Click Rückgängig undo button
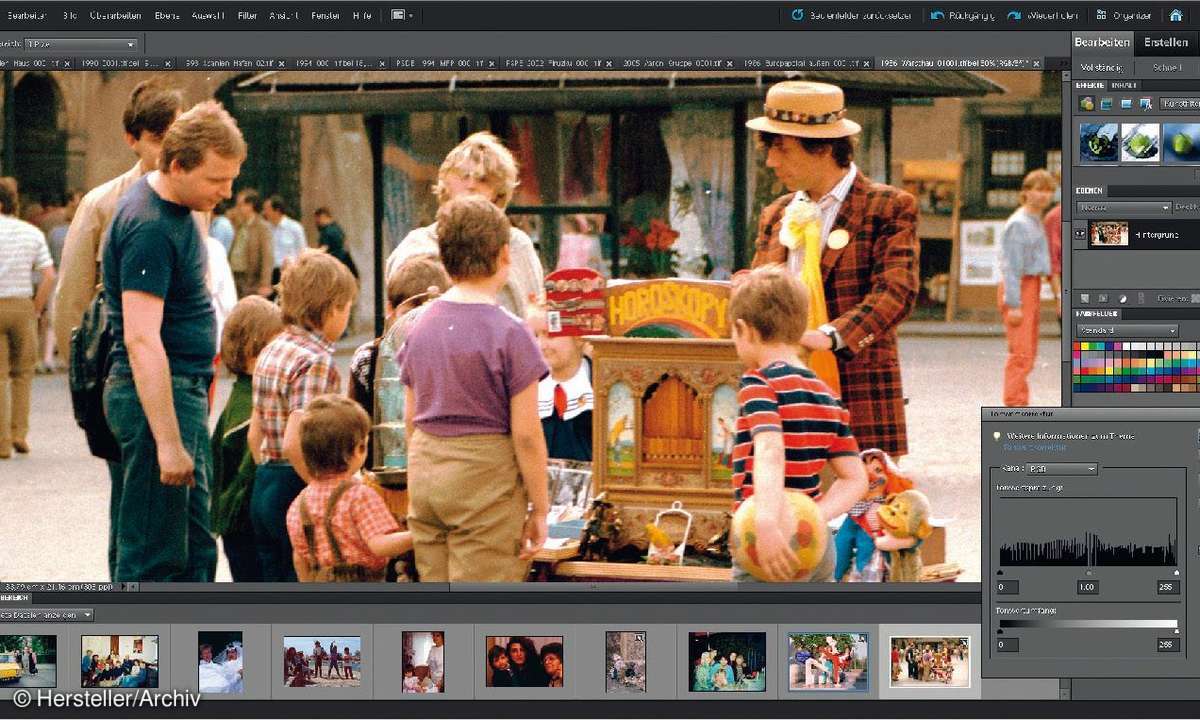Screen dimensions: 1200x720 click(963, 15)
